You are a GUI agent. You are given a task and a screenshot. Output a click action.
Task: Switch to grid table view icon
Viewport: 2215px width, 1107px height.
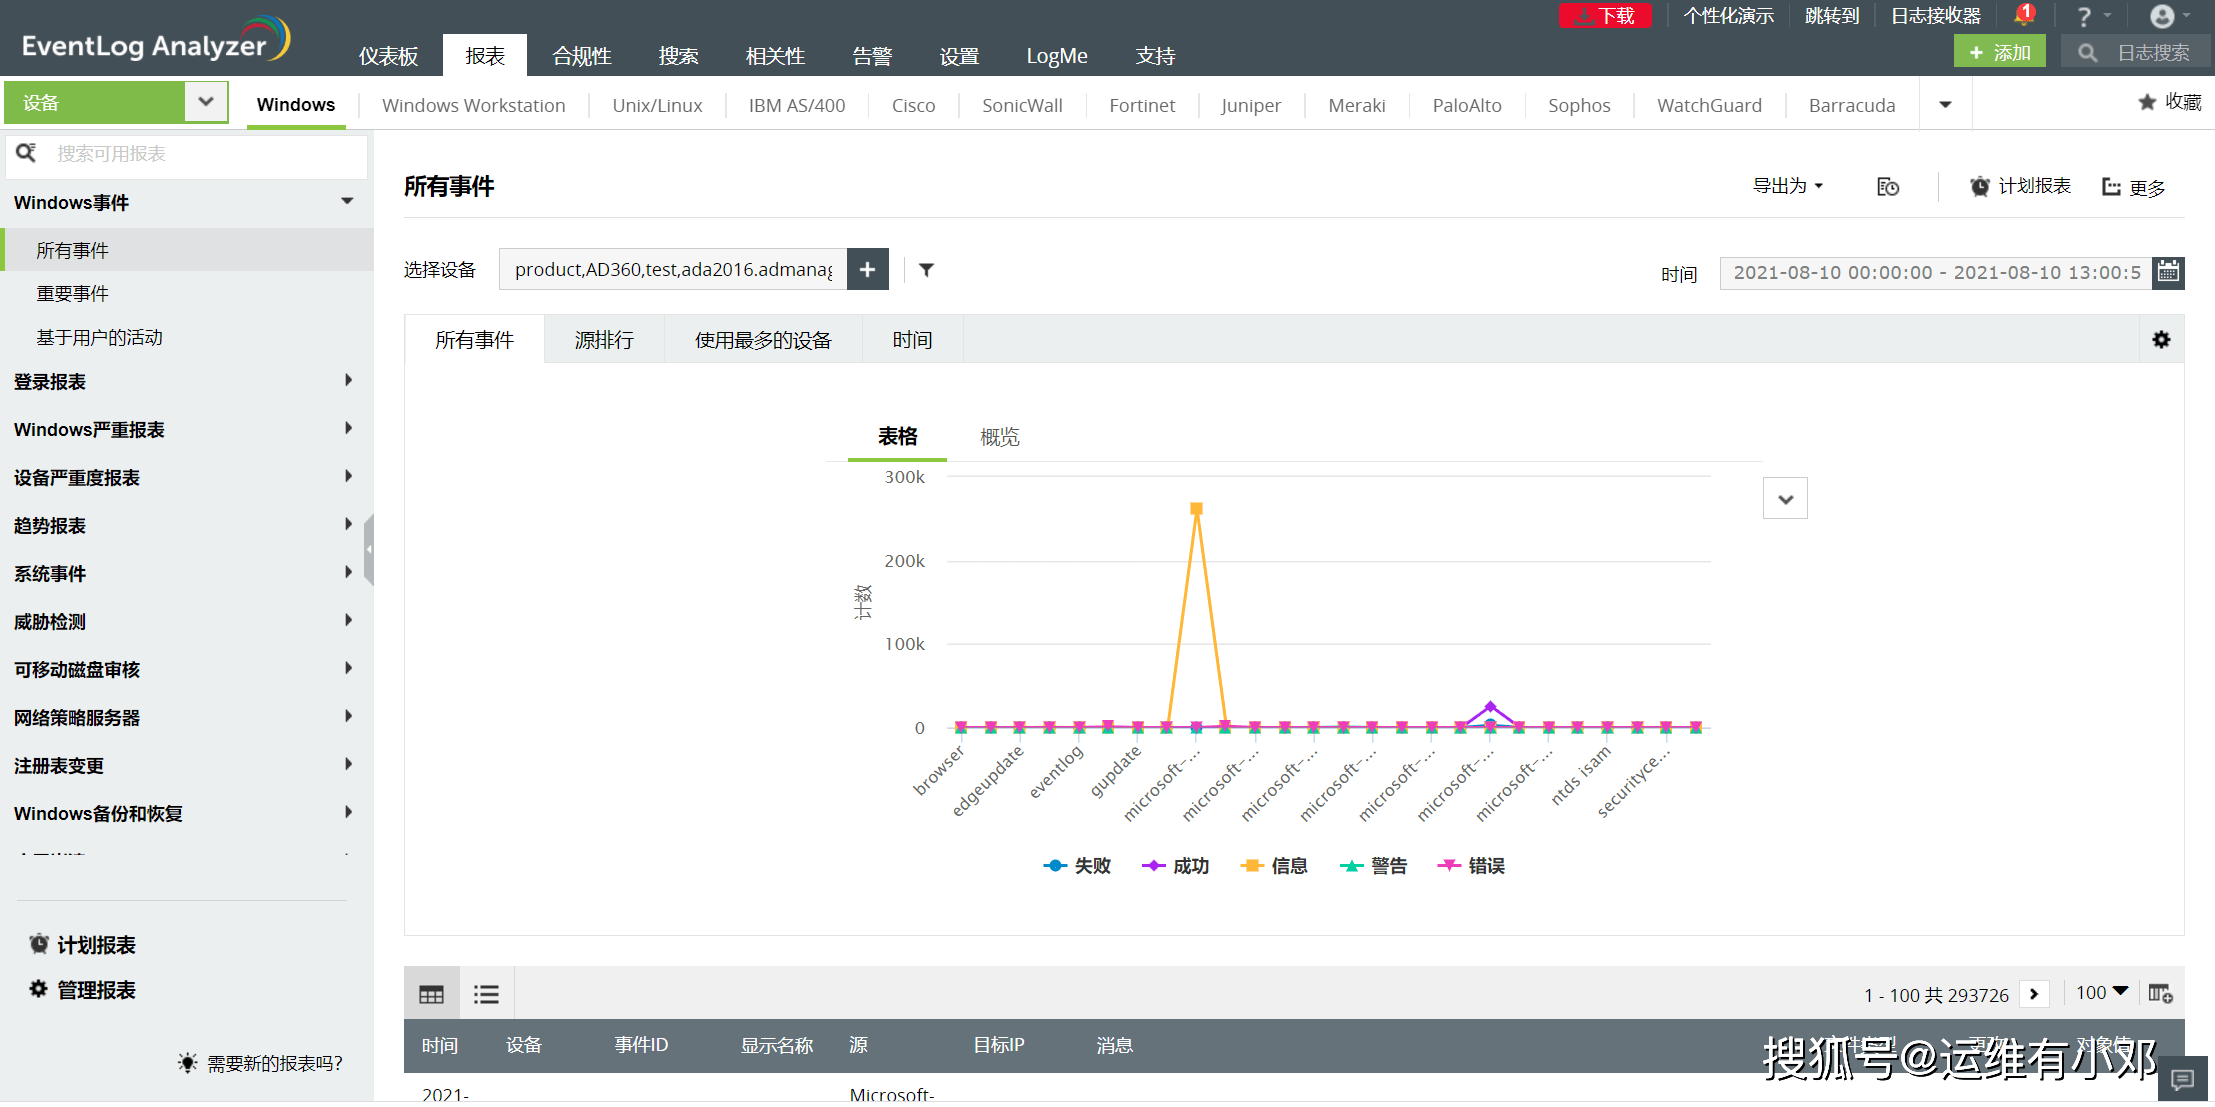click(431, 994)
